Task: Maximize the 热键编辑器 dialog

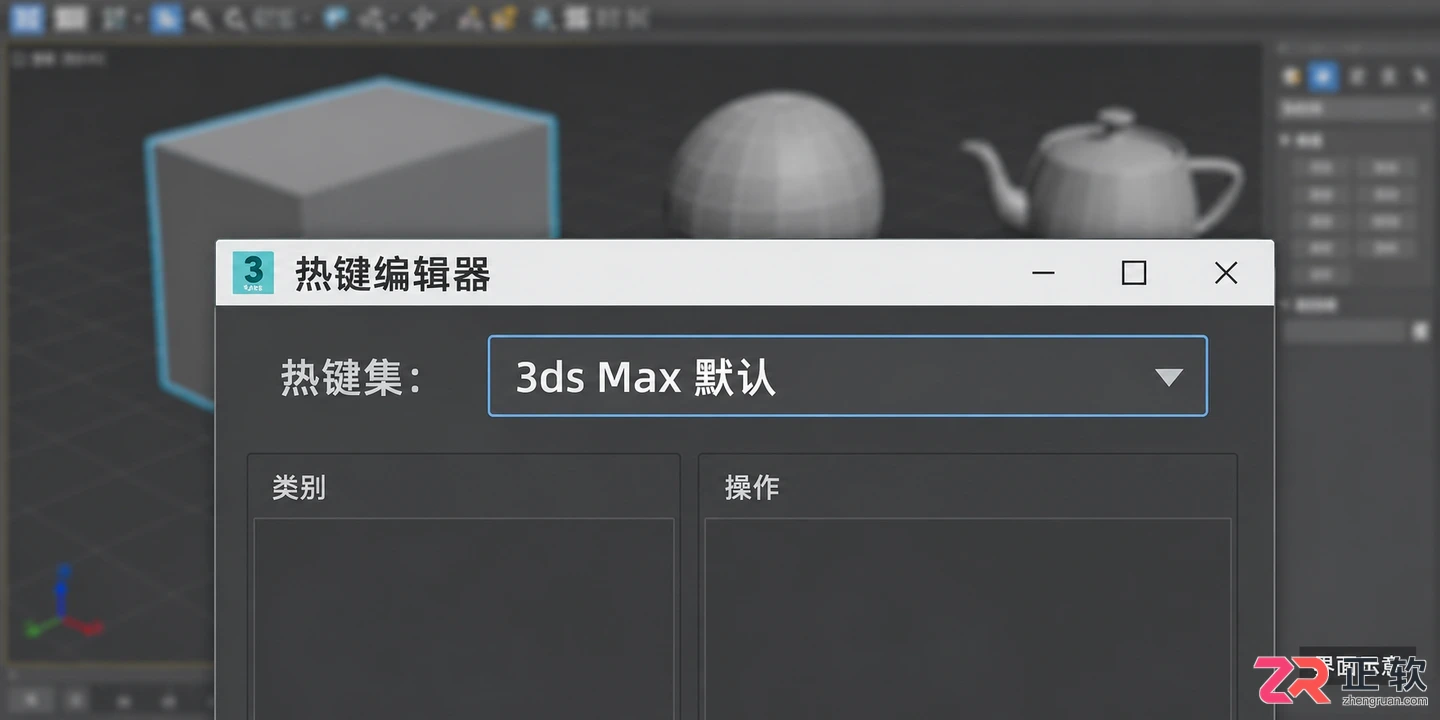Action: coord(1134,273)
